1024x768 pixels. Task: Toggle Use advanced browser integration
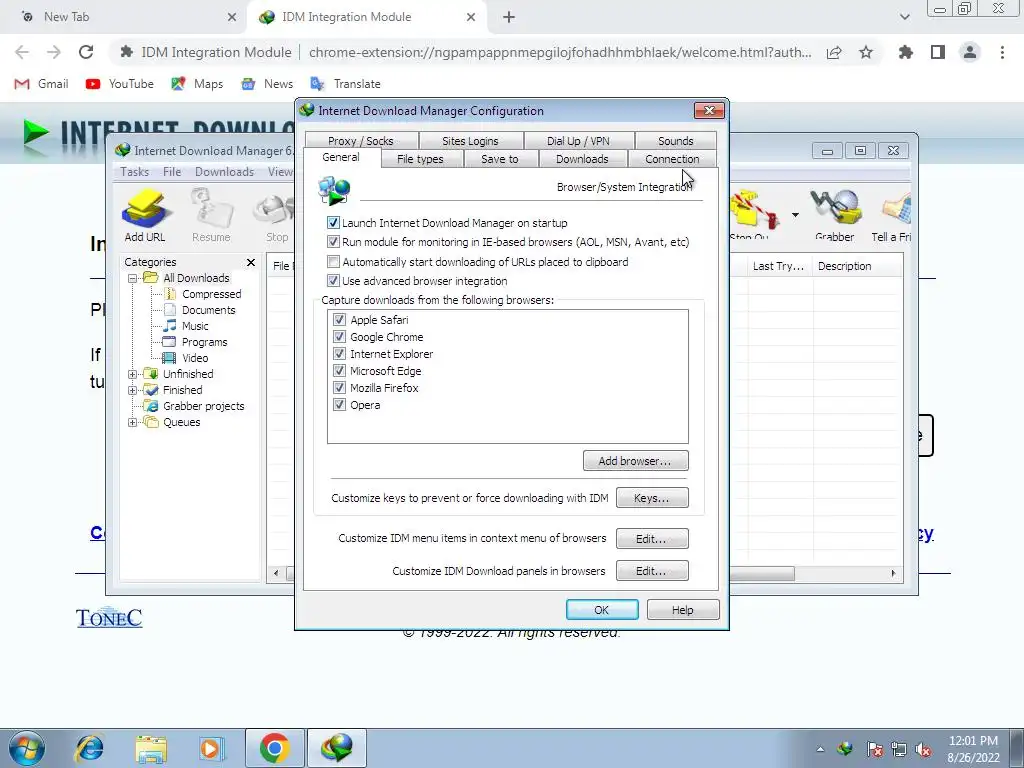click(x=333, y=281)
